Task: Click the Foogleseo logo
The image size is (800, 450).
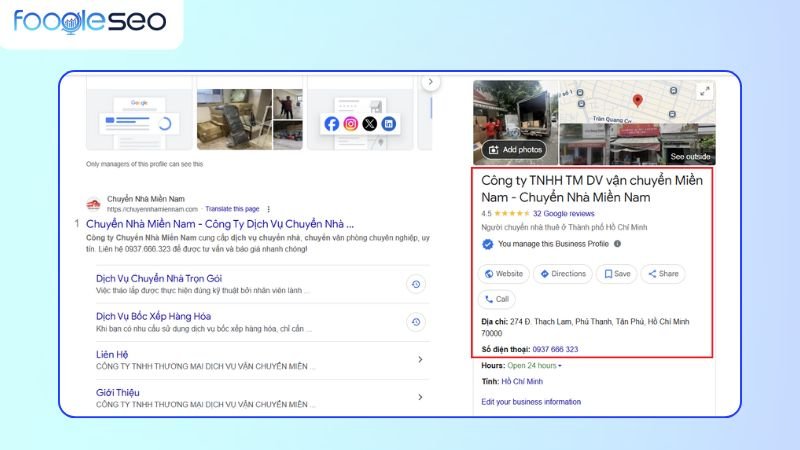Action: (90, 23)
